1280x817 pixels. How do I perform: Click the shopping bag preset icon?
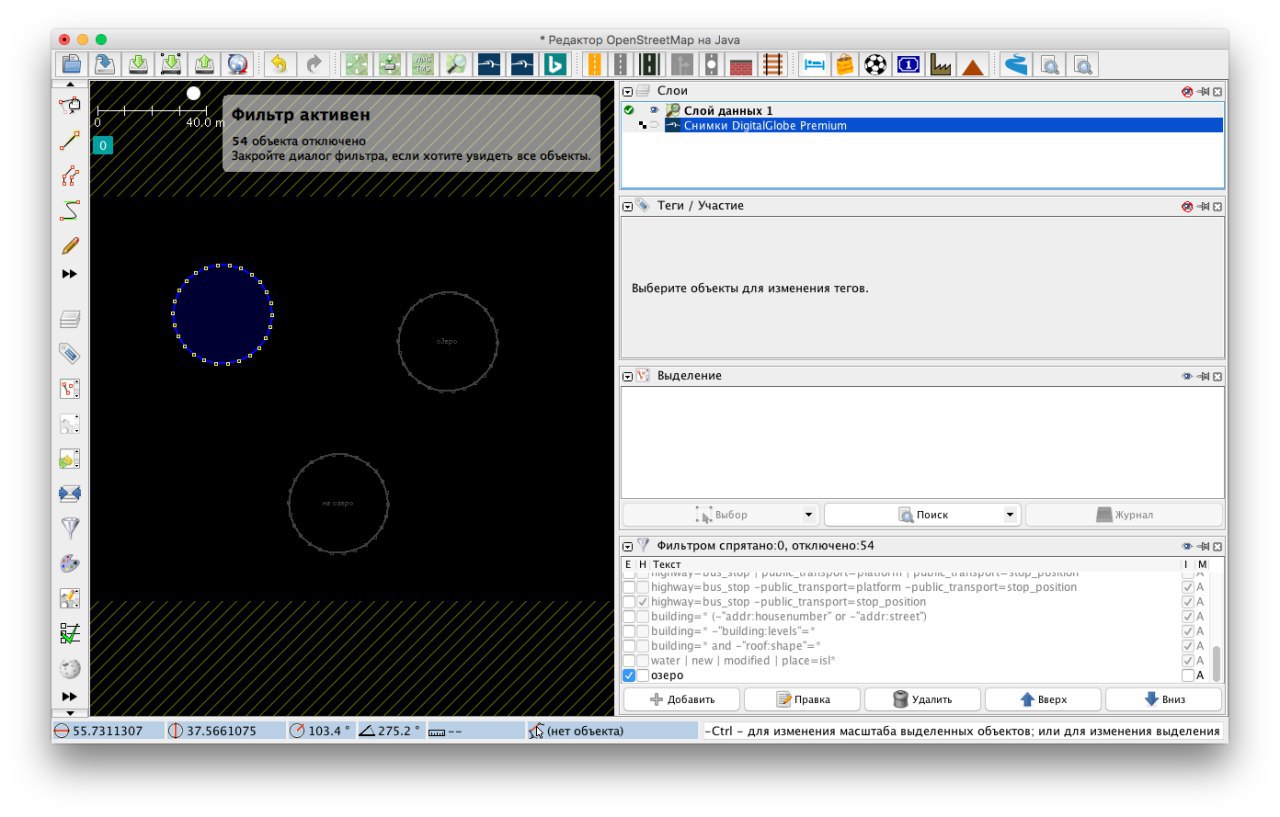click(845, 65)
